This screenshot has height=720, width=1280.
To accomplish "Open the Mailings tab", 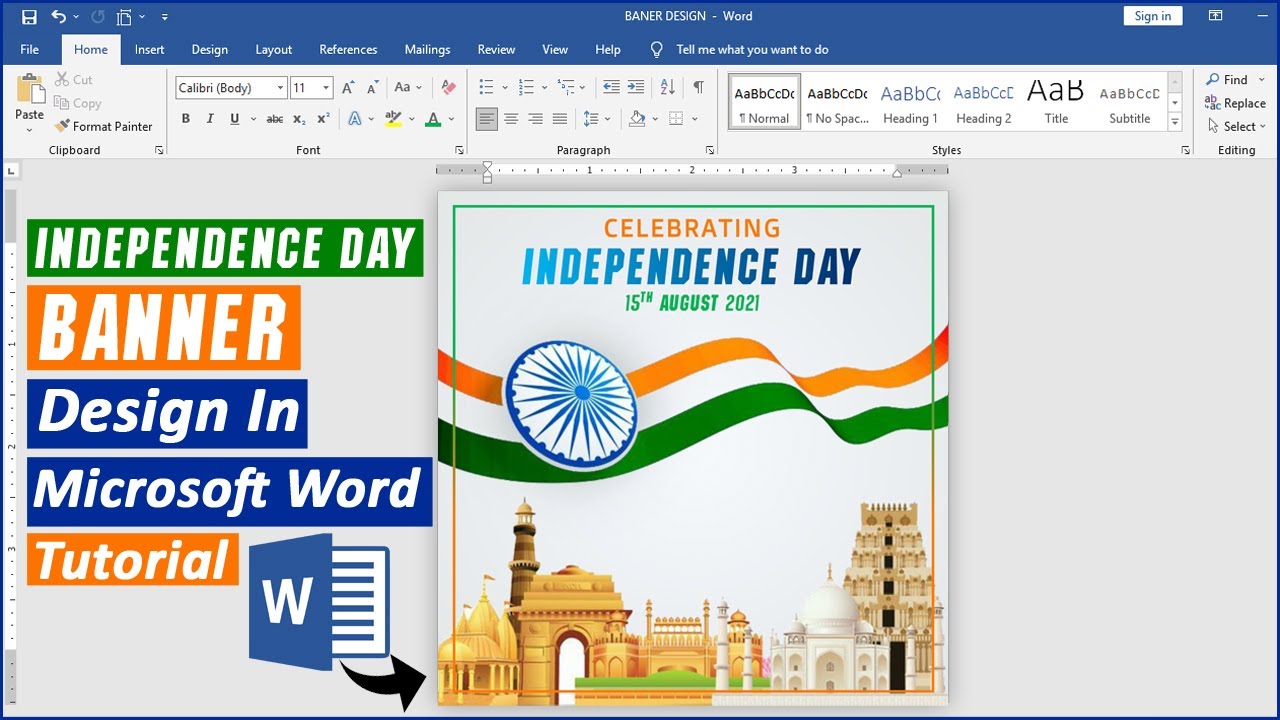I will click(x=427, y=49).
